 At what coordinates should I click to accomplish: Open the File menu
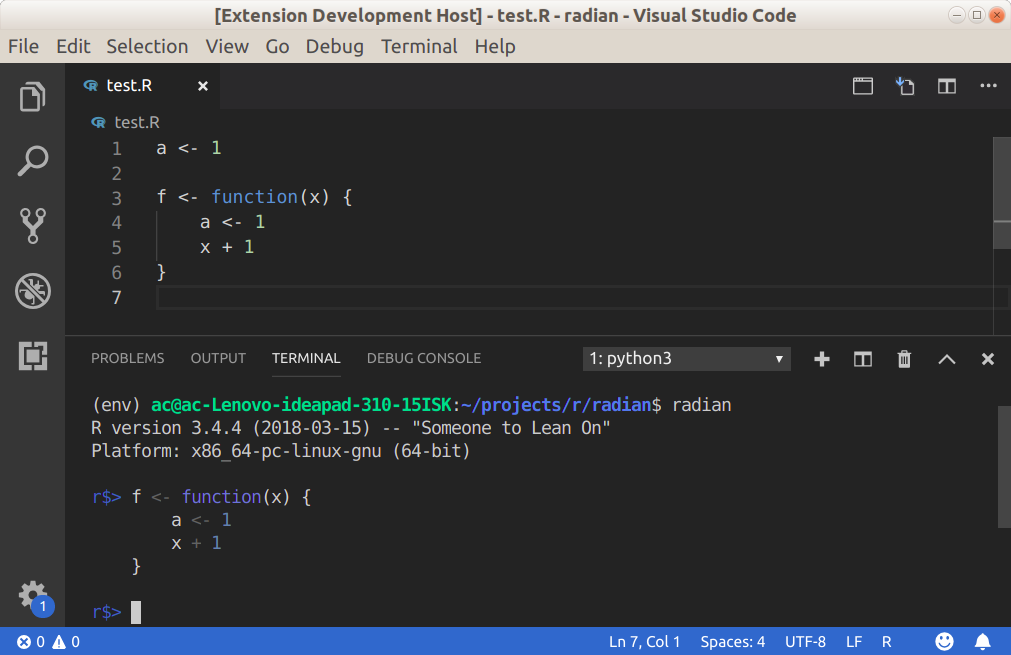(23, 46)
